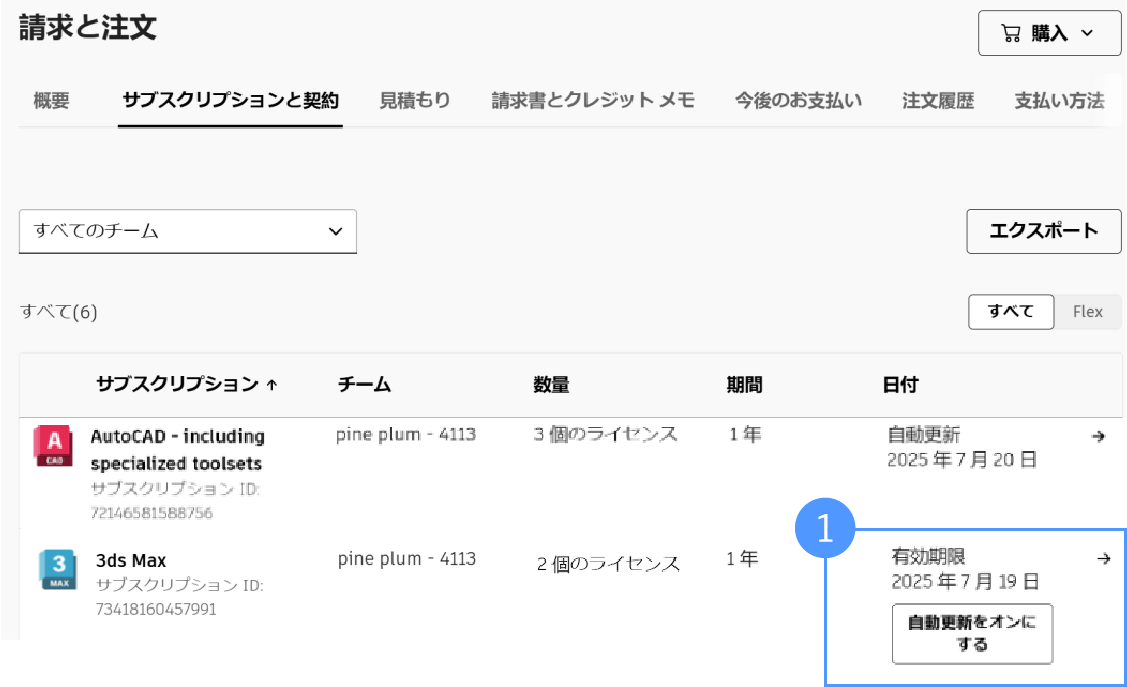Open 3ds Max subscription details arrow
The height and width of the screenshot is (687, 1127).
point(1103,560)
